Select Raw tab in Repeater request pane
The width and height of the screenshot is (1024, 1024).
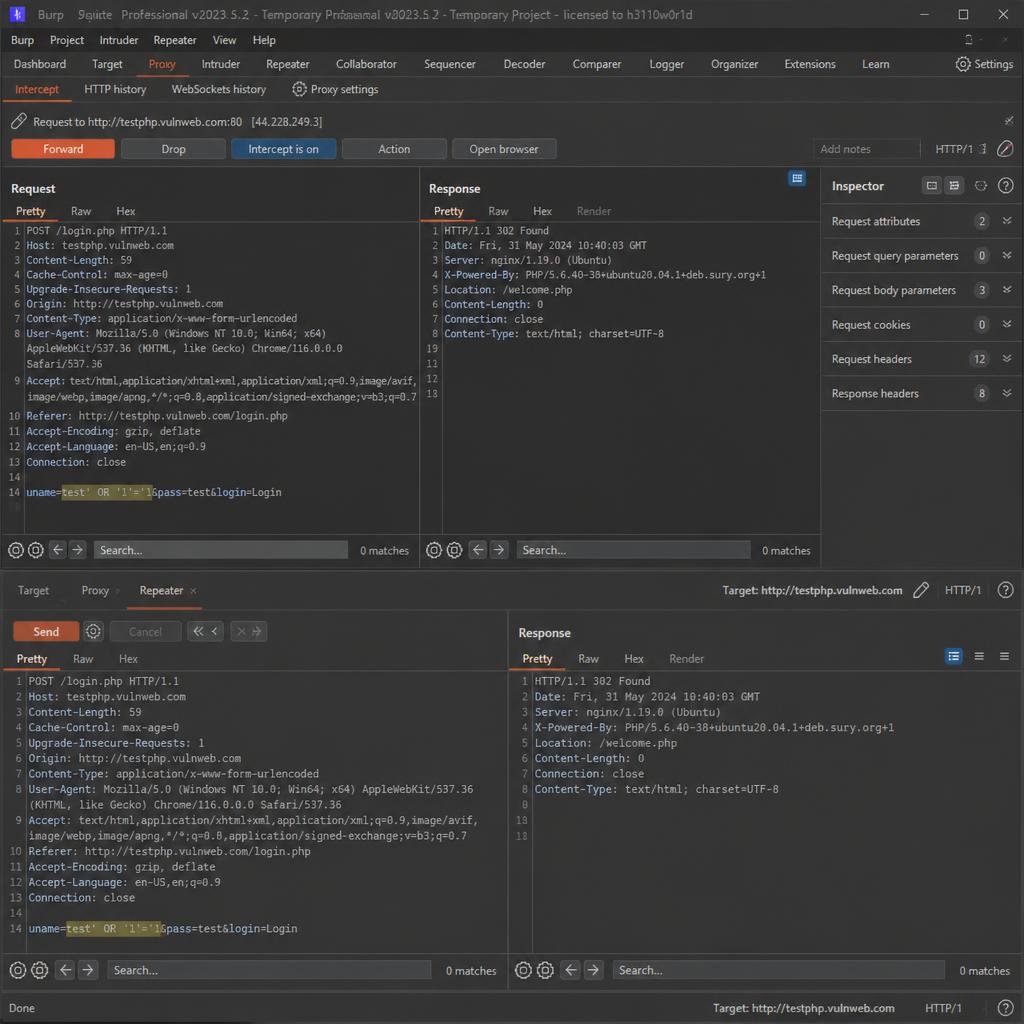pos(83,659)
